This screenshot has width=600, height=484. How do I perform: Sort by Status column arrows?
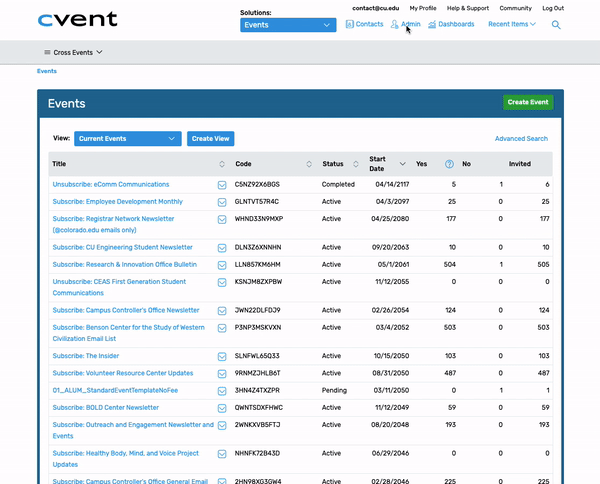pos(356,164)
